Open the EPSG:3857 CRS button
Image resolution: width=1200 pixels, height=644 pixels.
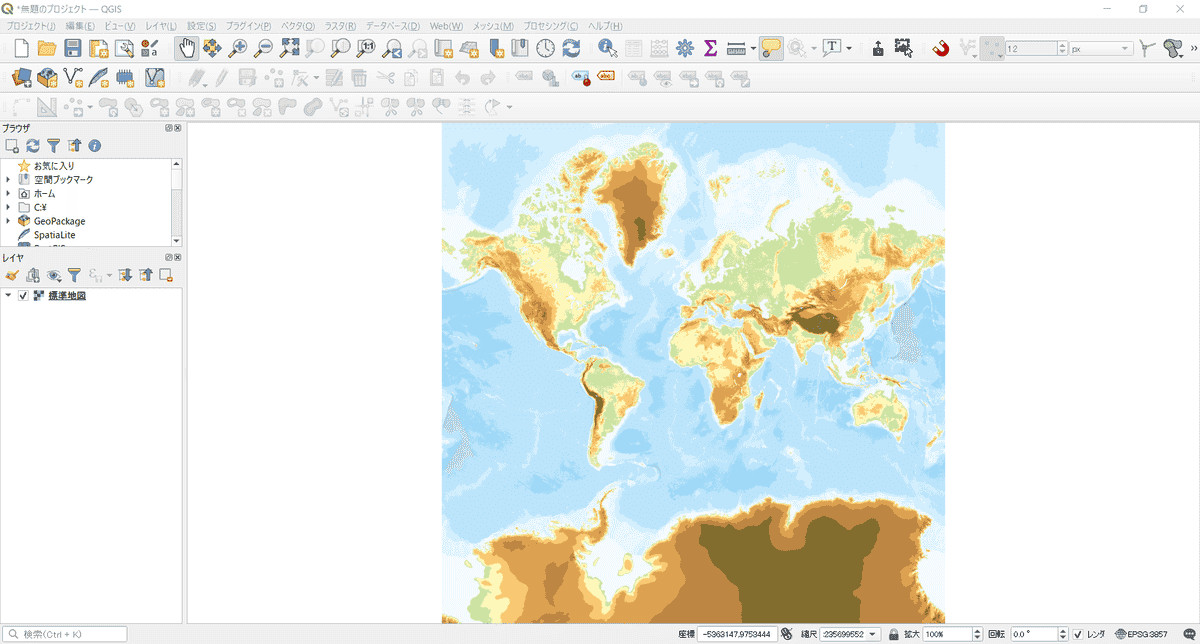pyautogui.click(x=1142, y=634)
